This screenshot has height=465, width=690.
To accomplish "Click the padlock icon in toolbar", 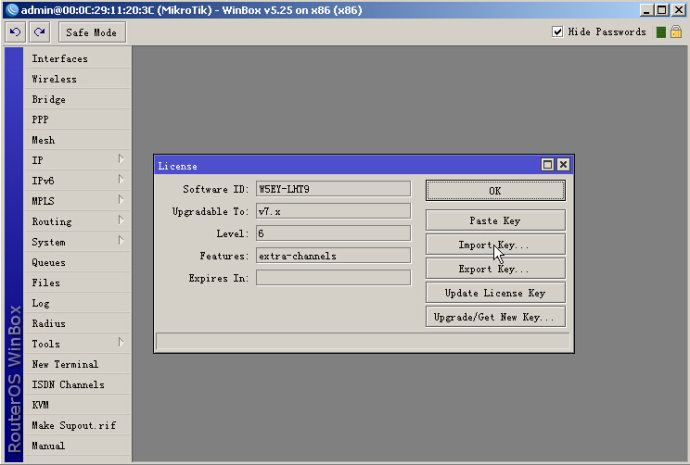I will click(676, 32).
